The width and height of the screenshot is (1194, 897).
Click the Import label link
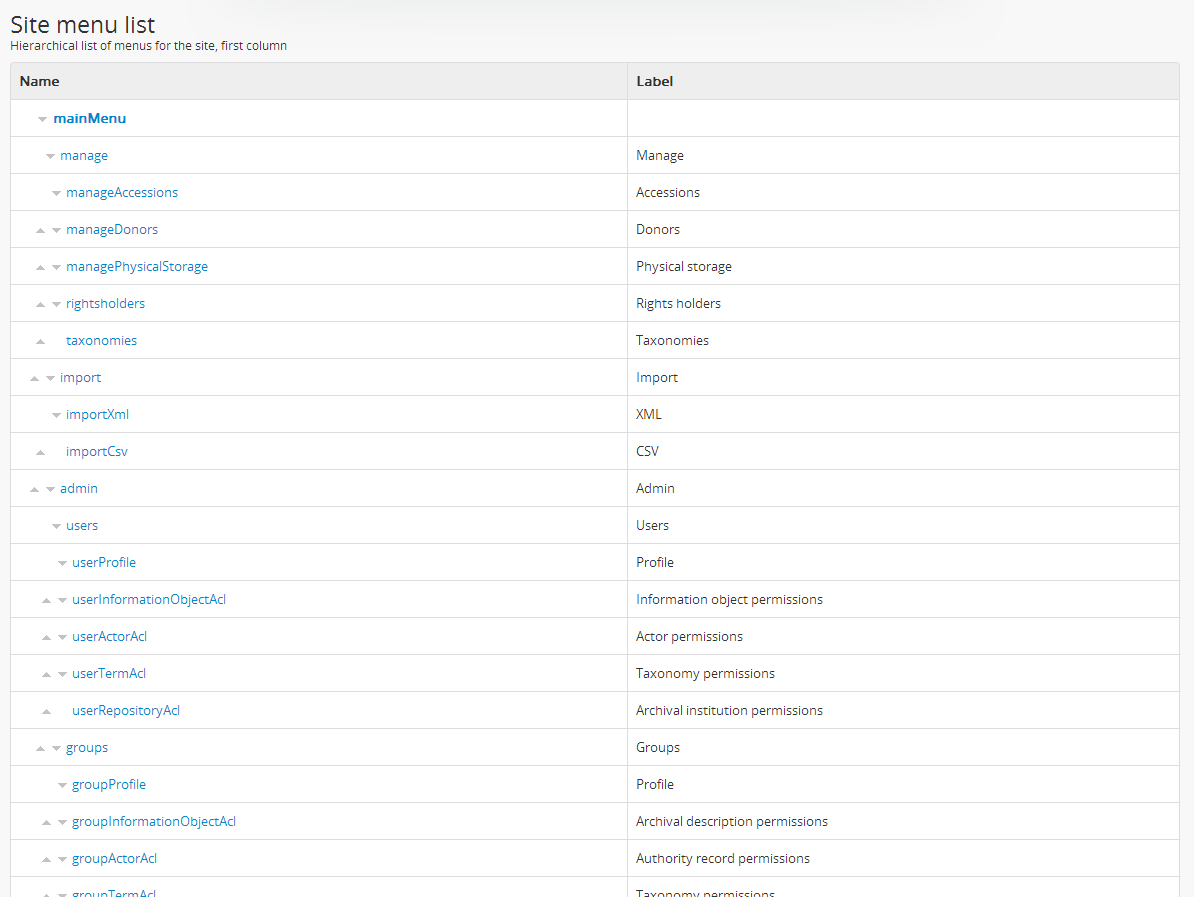[657, 377]
